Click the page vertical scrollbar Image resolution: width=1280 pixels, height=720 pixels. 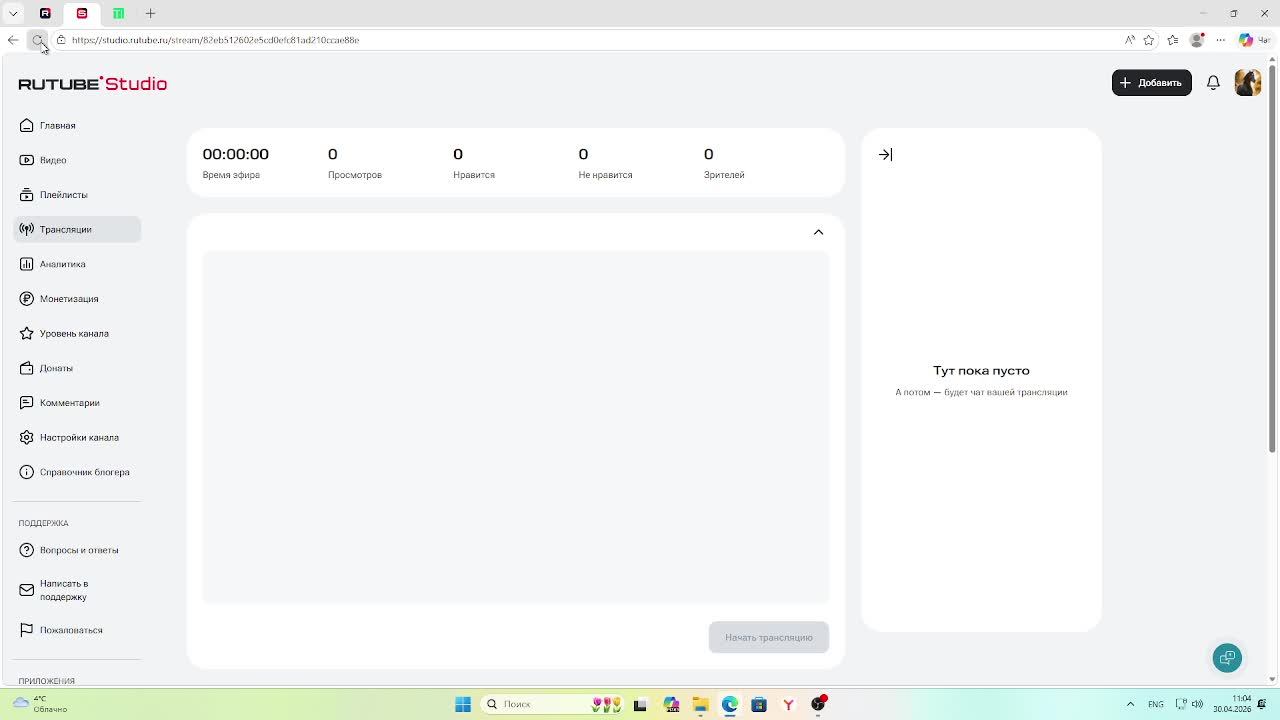(x=1273, y=260)
